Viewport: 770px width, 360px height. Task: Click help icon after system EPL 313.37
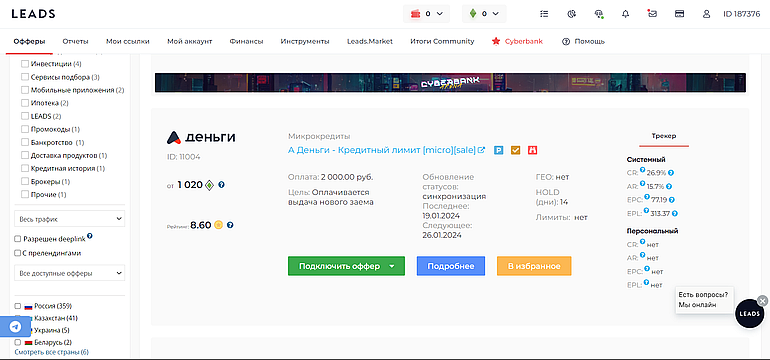tap(675, 214)
